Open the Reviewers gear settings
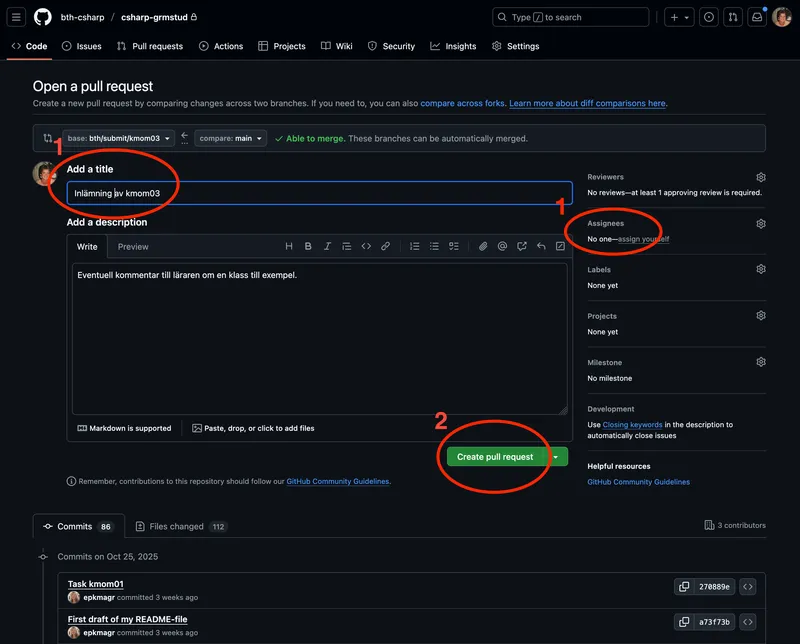Viewport: 800px width, 644px height. (x=760, y=177)
